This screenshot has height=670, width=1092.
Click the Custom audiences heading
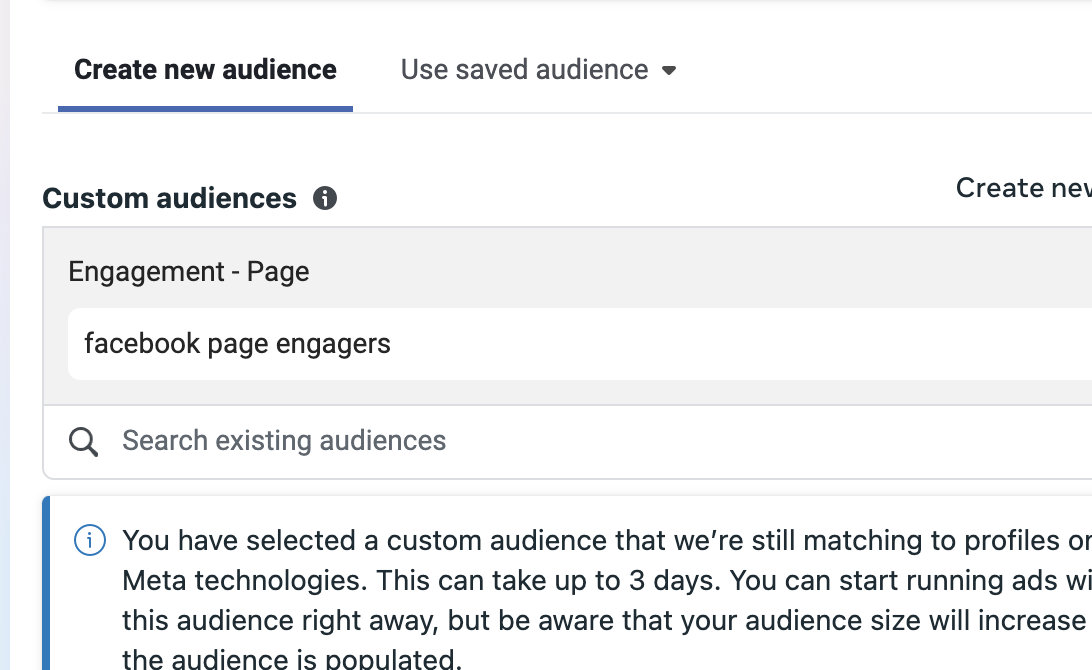click(170, 198)
